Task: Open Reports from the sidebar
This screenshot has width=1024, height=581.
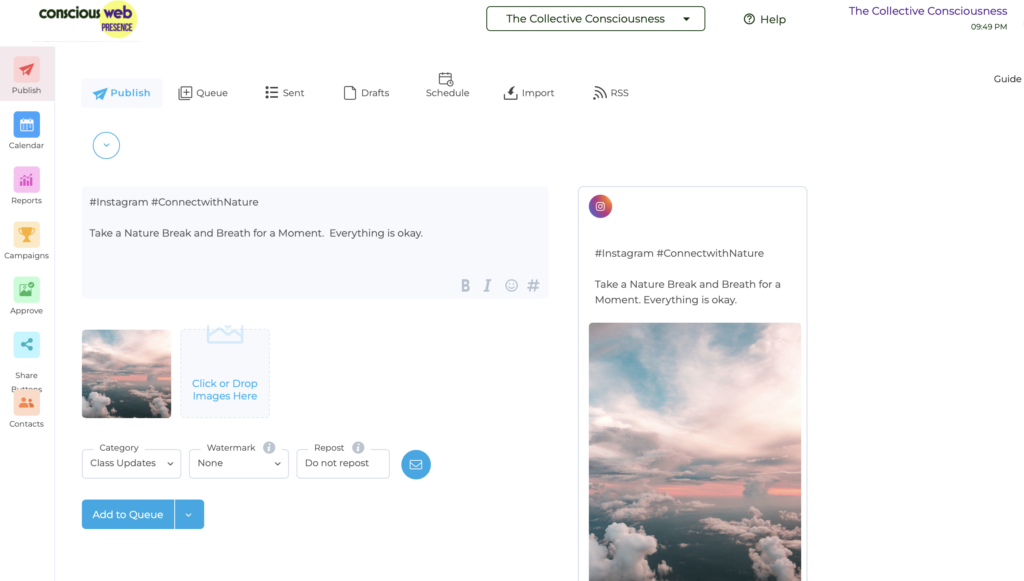Action: coord(26,181)
